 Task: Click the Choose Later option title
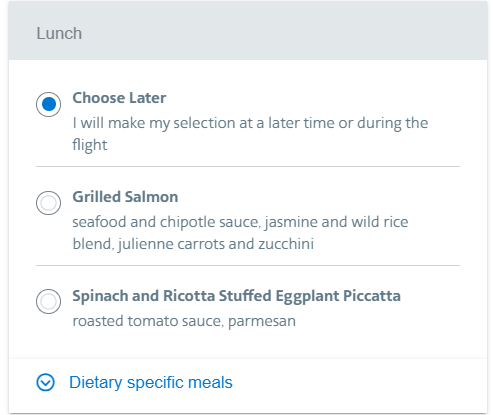click(x=119, y=98)
